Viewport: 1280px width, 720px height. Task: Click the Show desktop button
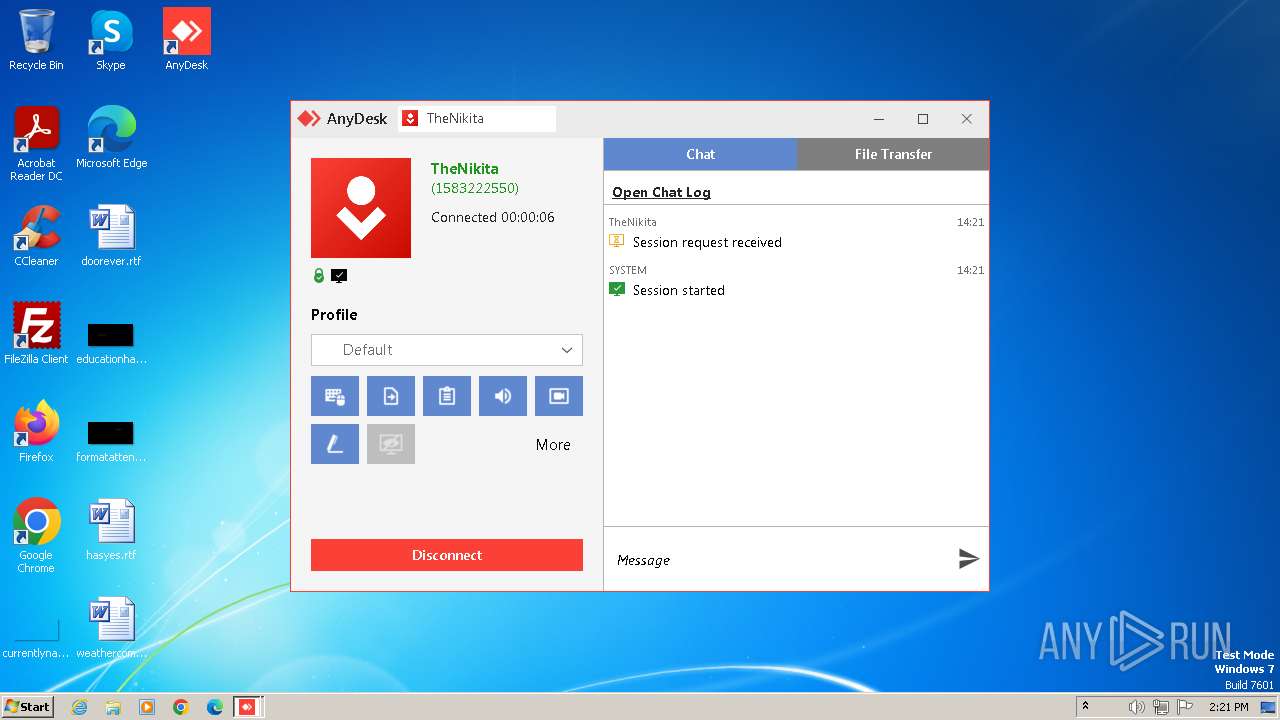[1268, 707]
